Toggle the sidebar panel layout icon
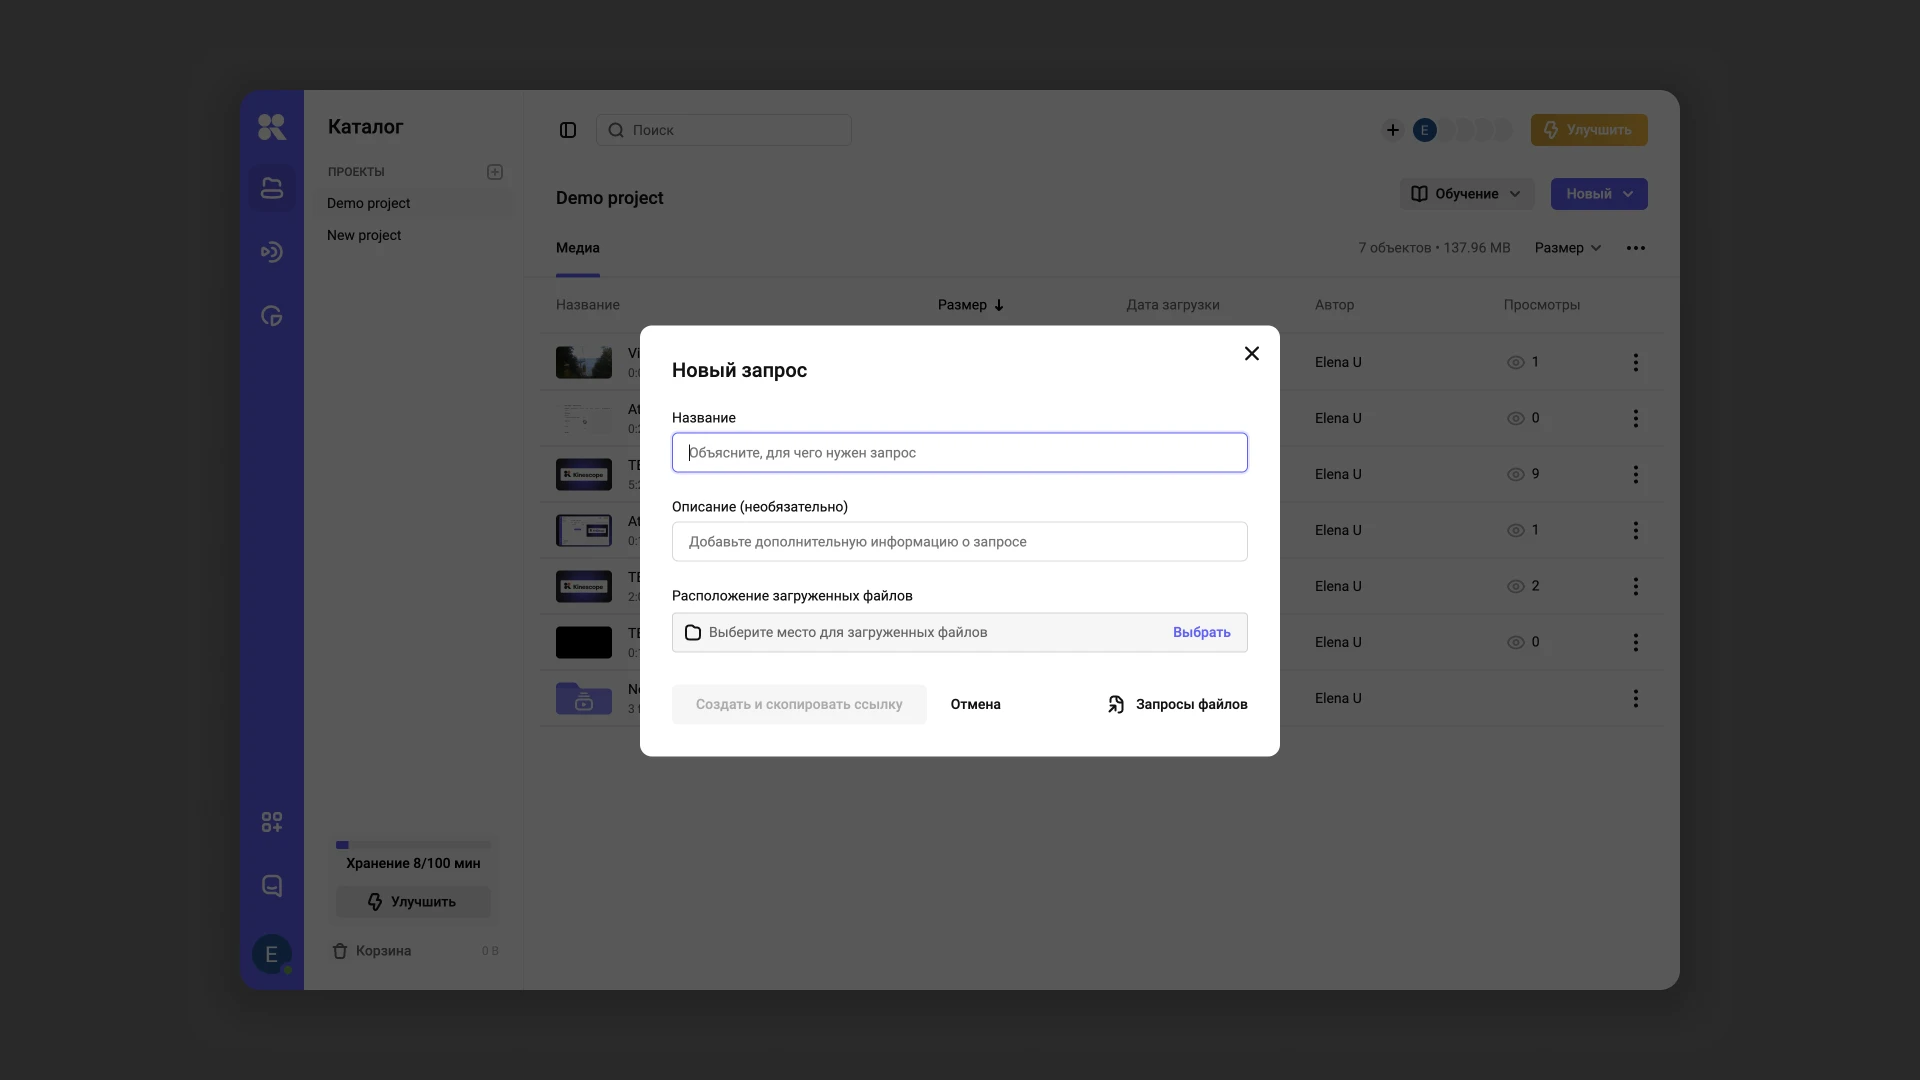The image size is (1920, 1080). 568,130
